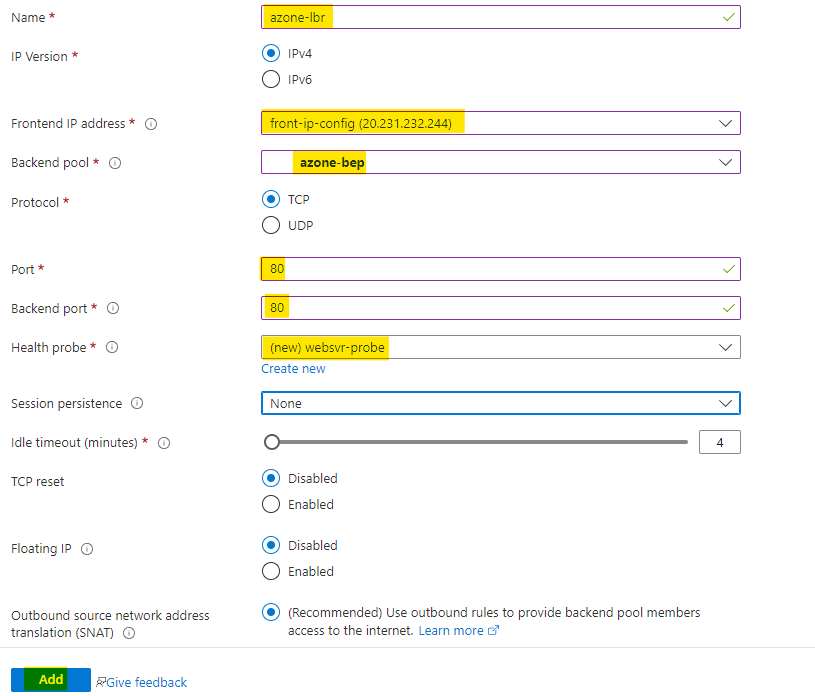Click the Create new health probe link

(x=293, y=369)
